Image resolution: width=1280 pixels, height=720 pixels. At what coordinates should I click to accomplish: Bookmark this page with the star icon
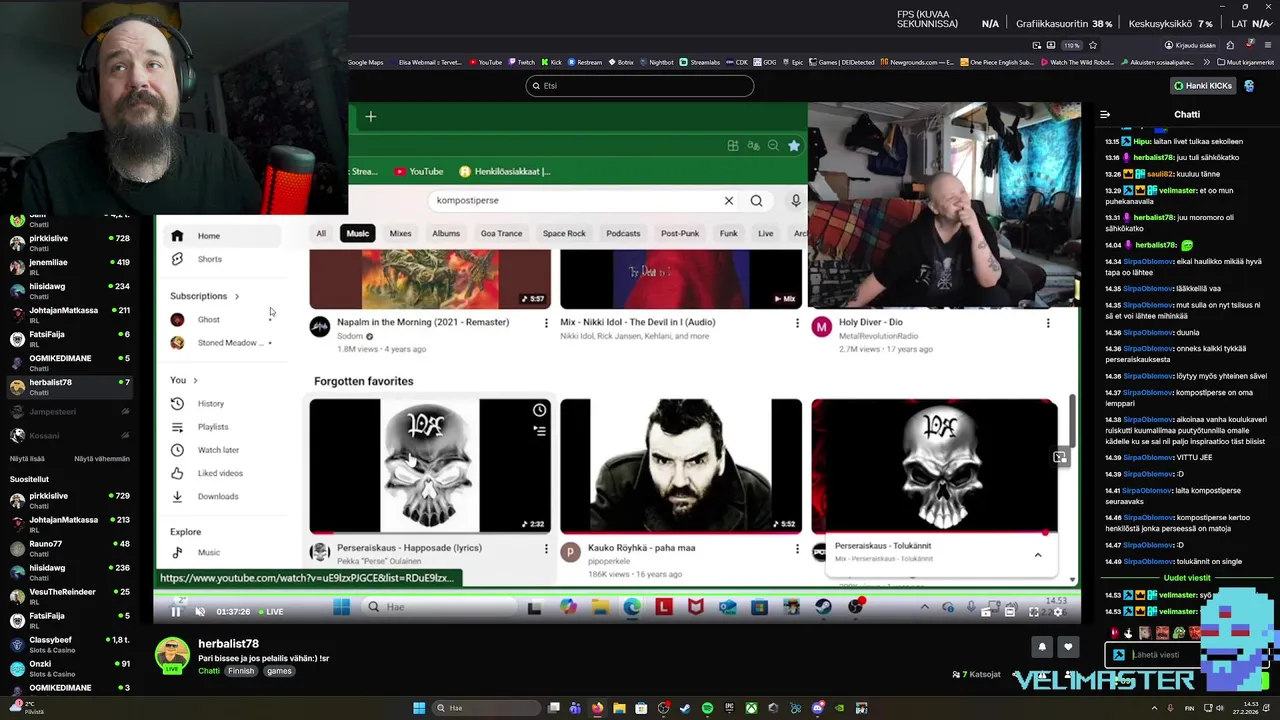pyautogui.click(x=1093, y=45)
